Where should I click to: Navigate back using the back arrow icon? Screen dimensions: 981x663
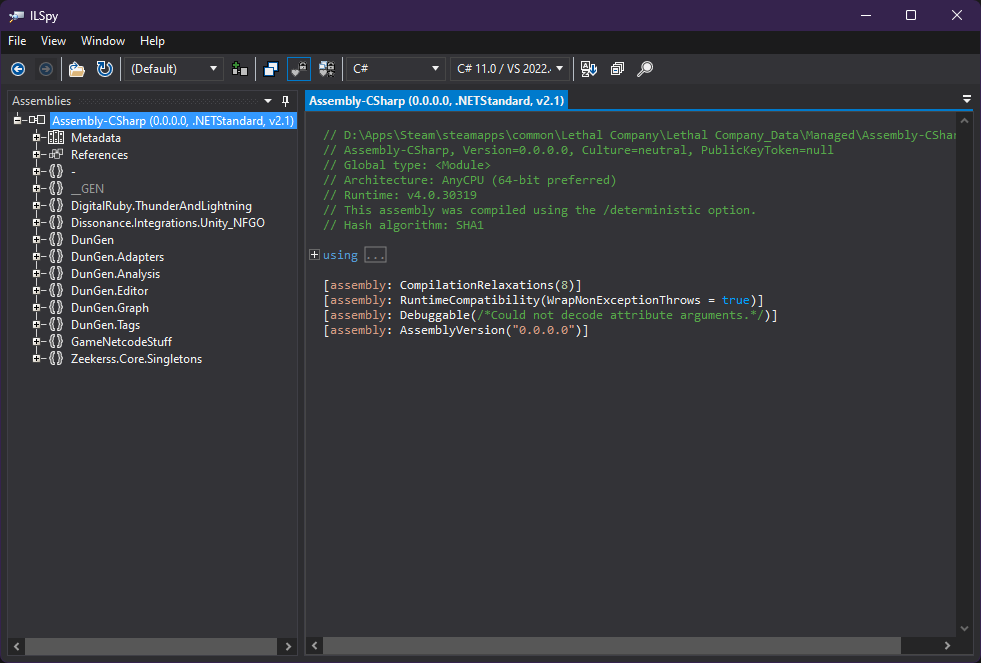tap(18, 69)
